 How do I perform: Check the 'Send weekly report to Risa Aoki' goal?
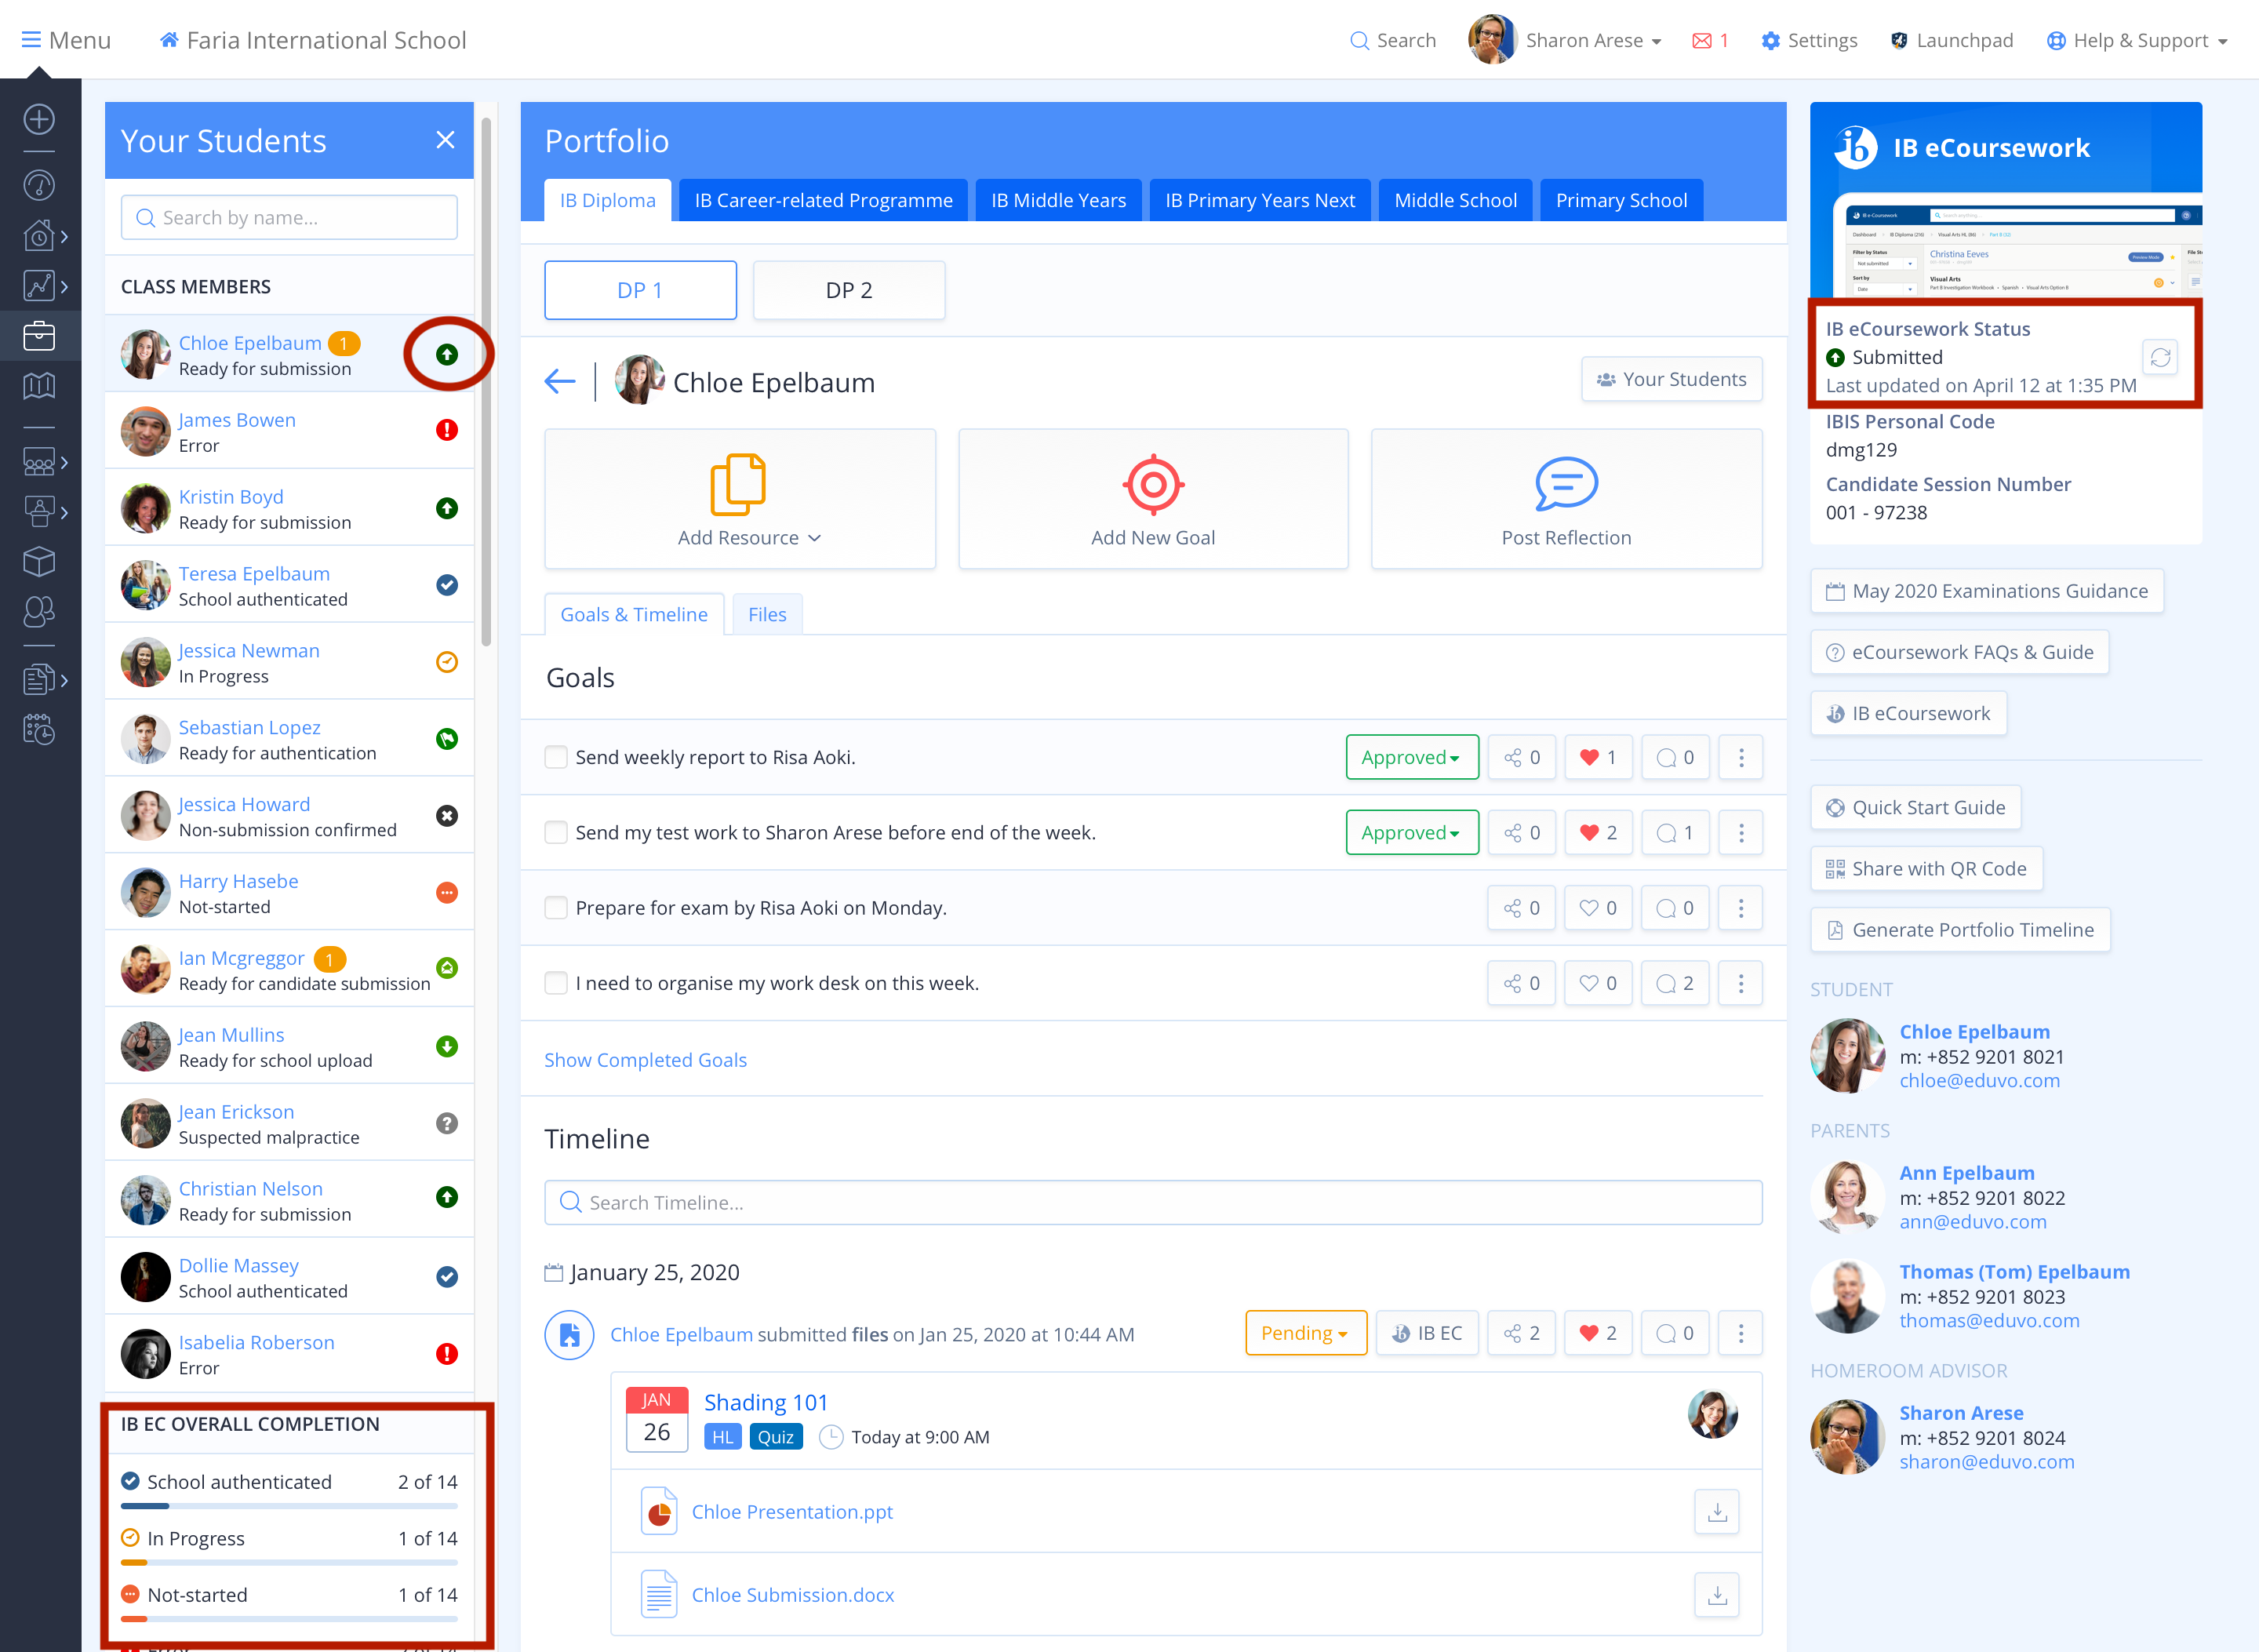coord(556,758)
